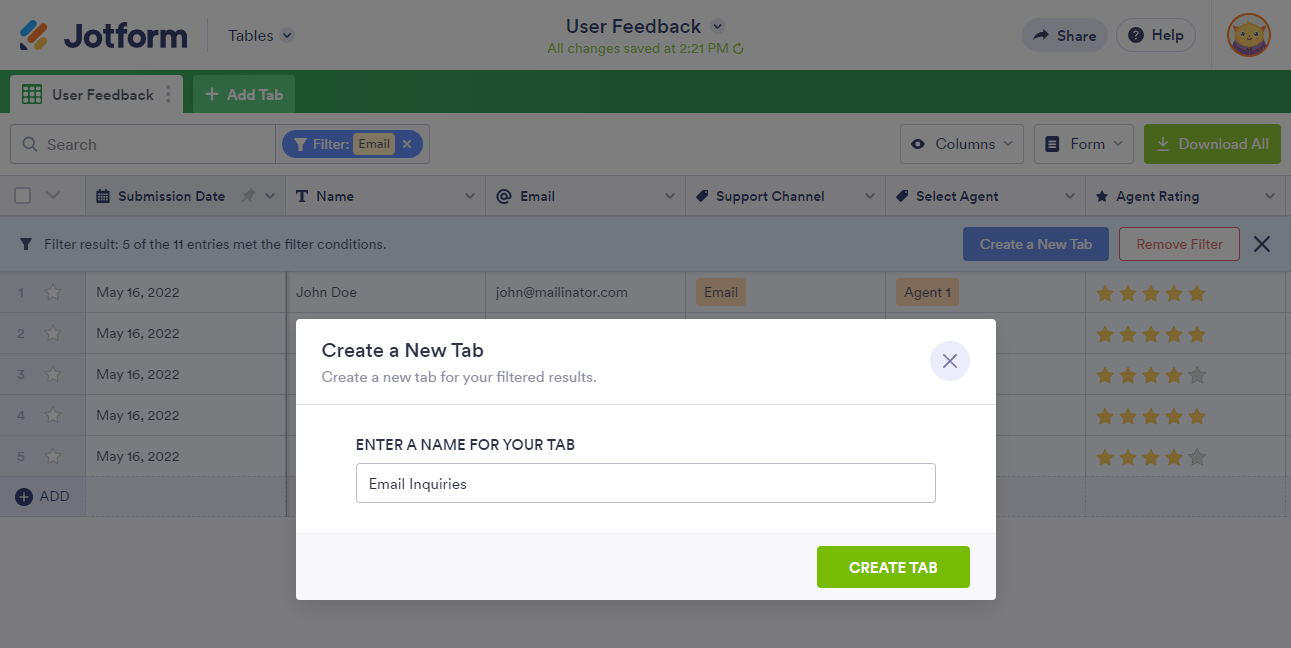
Task: Toggle the select all rows checkbox
Action: tap(23, 196)
